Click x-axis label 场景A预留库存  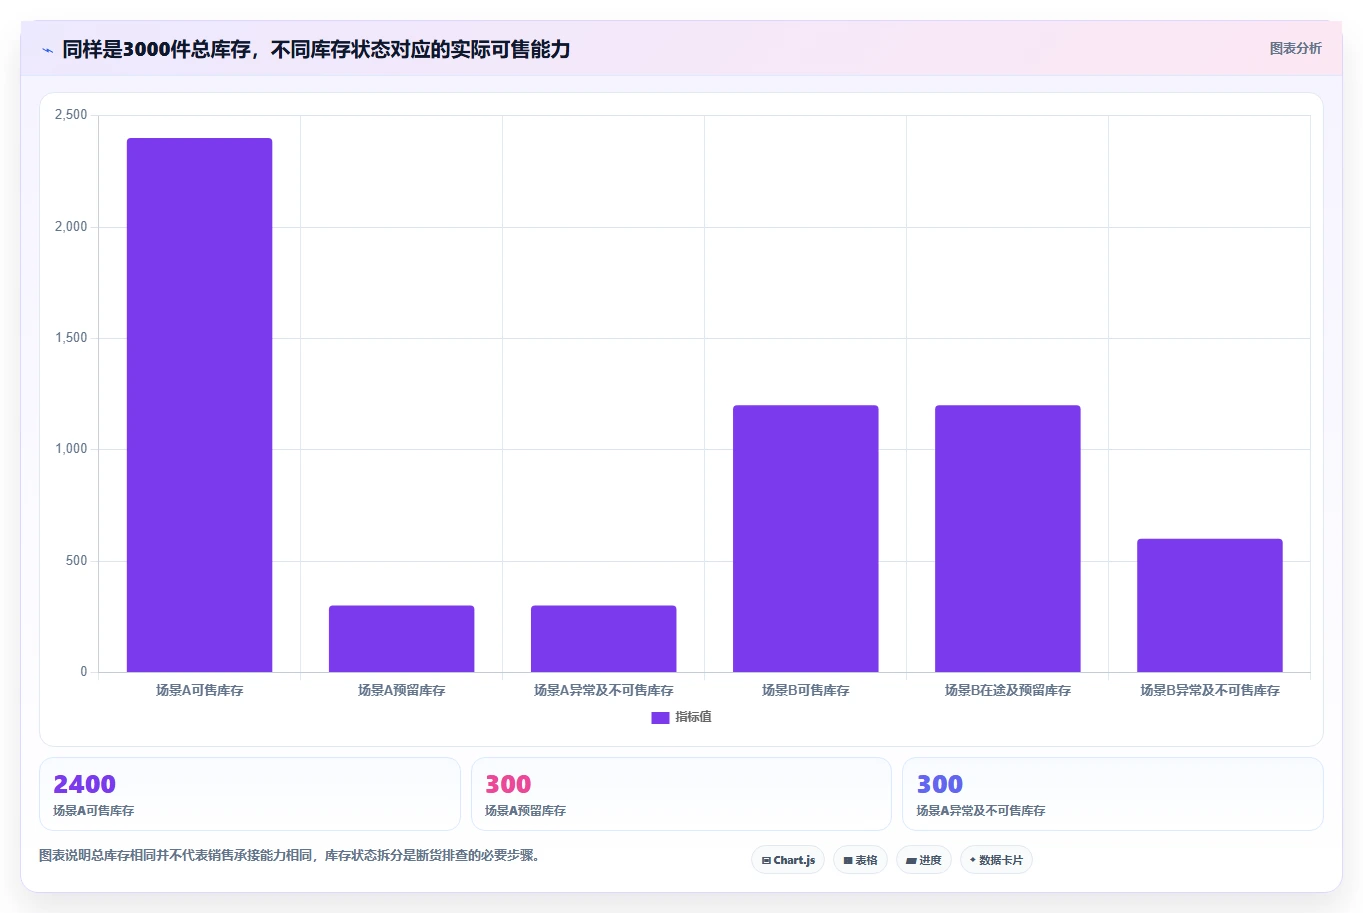pyautogui.click(x=401, y=690)
